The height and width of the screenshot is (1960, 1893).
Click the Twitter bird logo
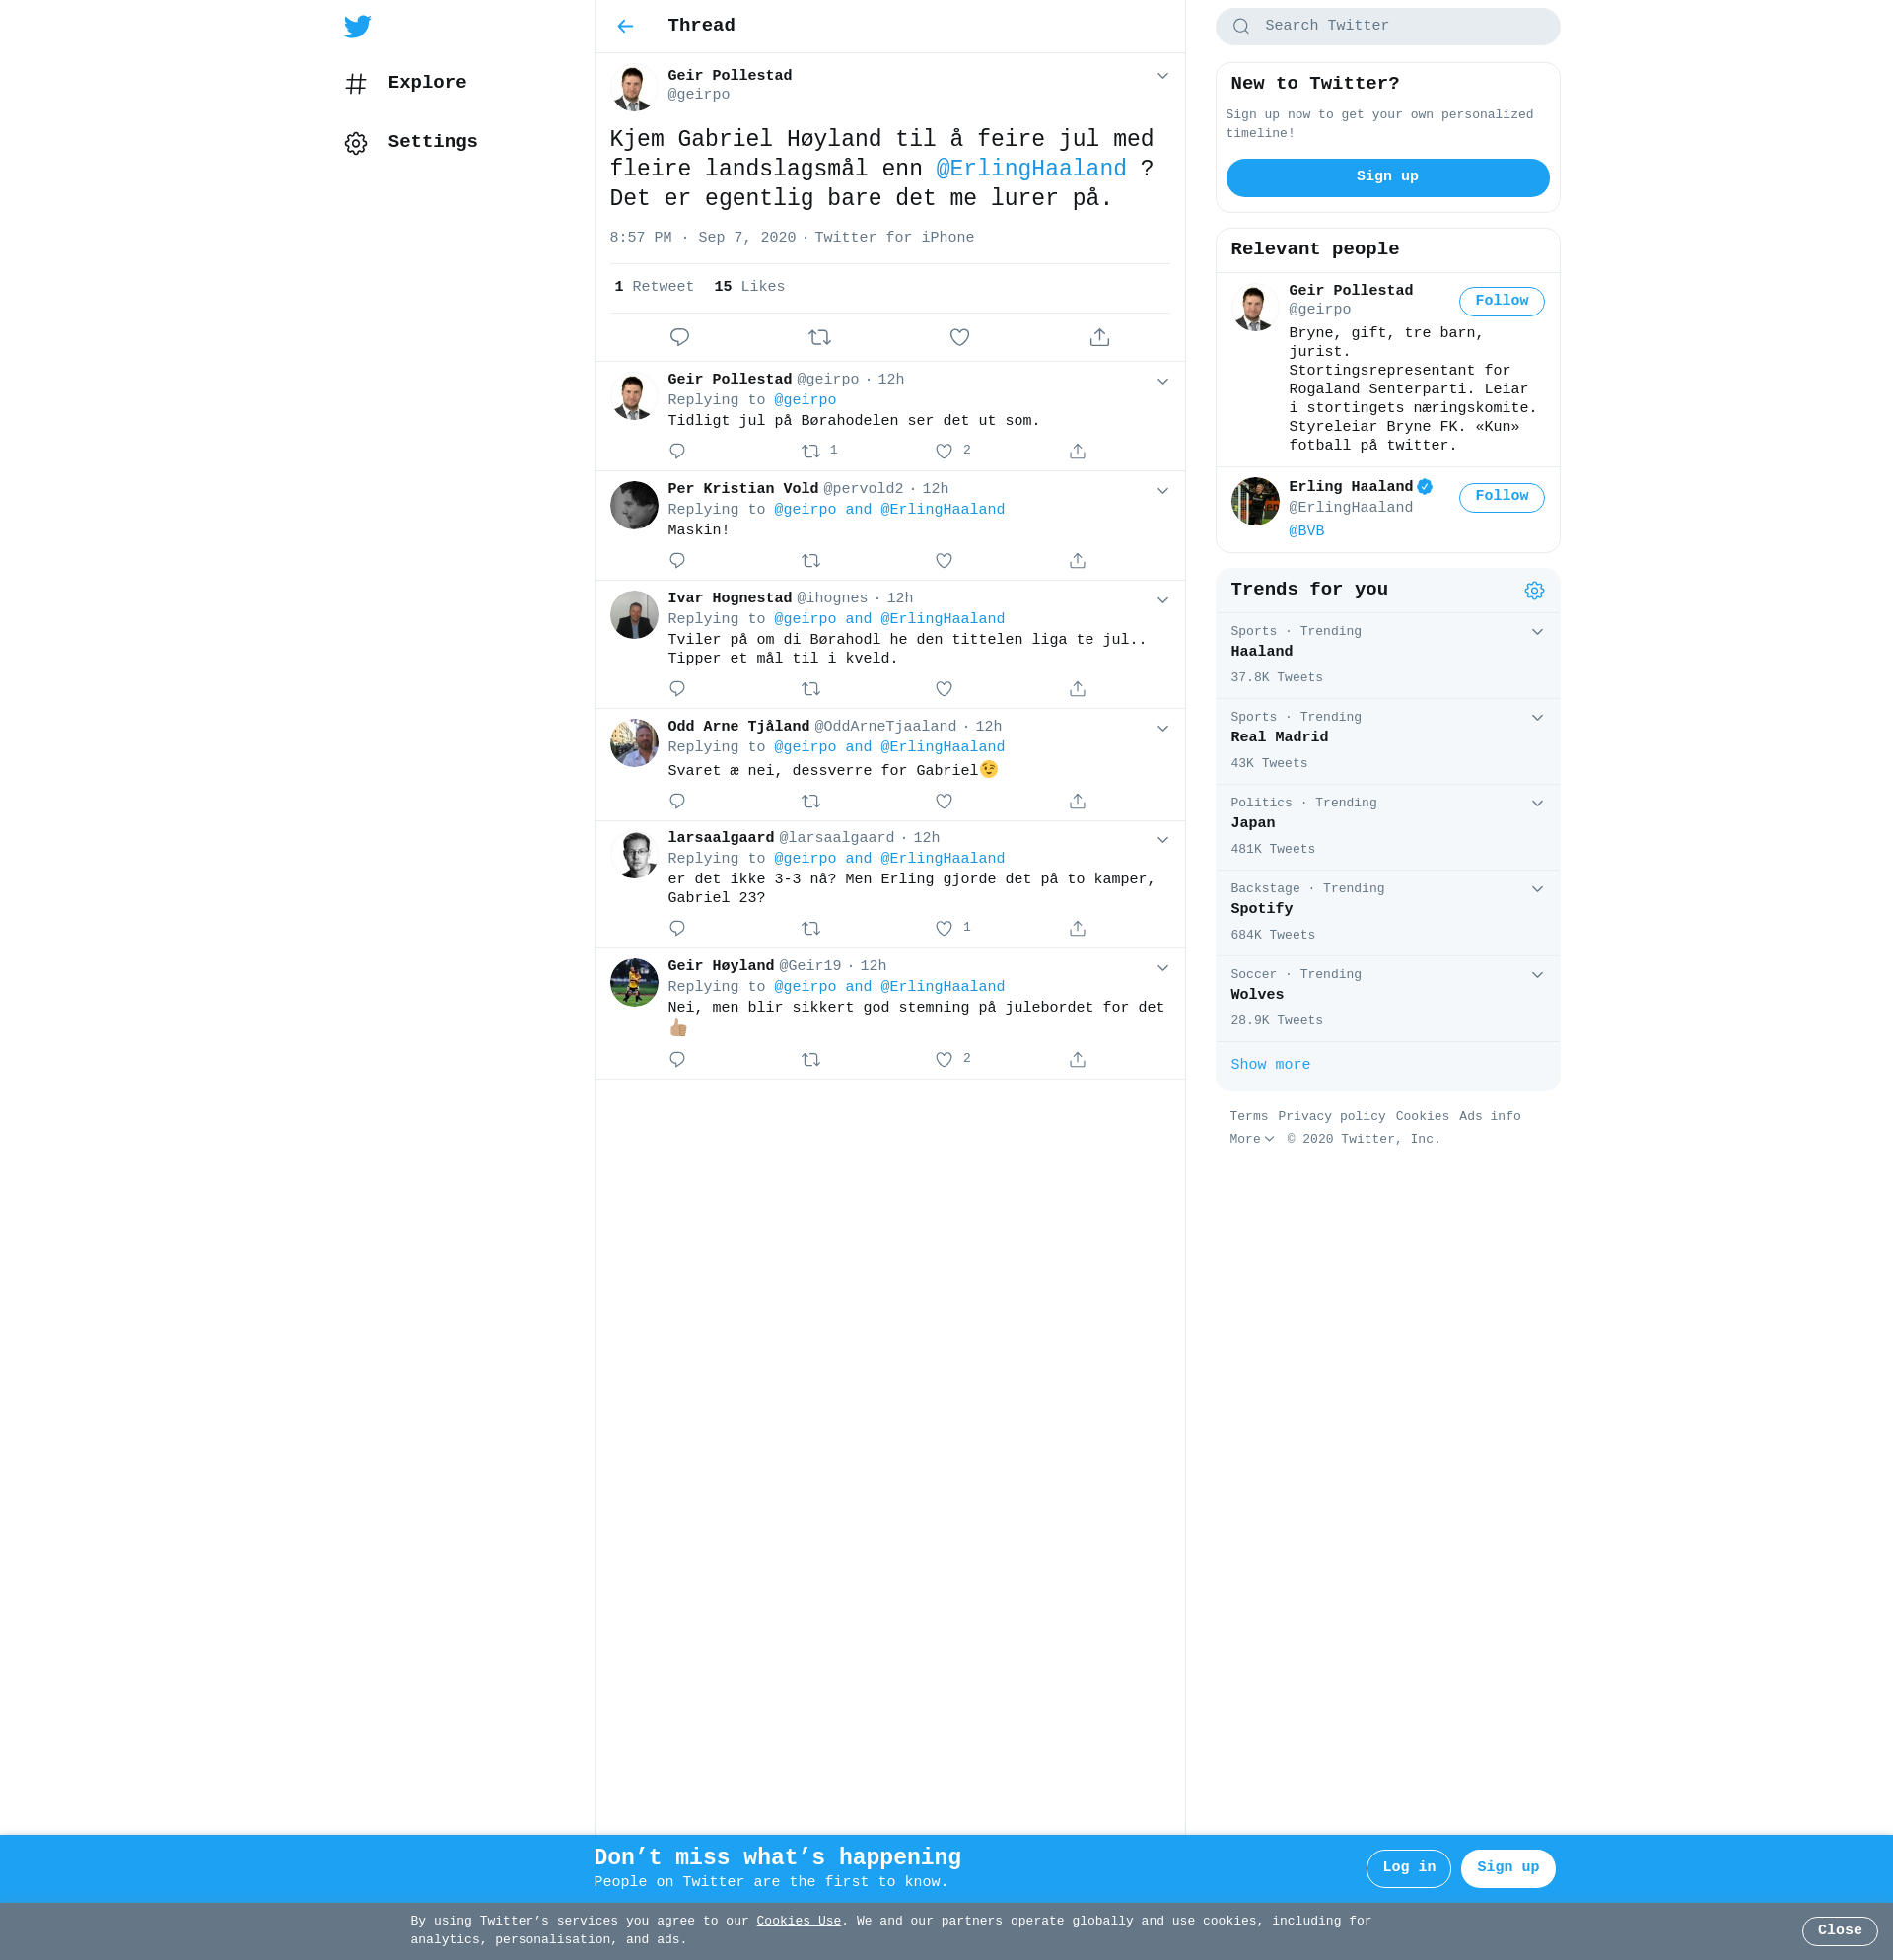point(357,26)
